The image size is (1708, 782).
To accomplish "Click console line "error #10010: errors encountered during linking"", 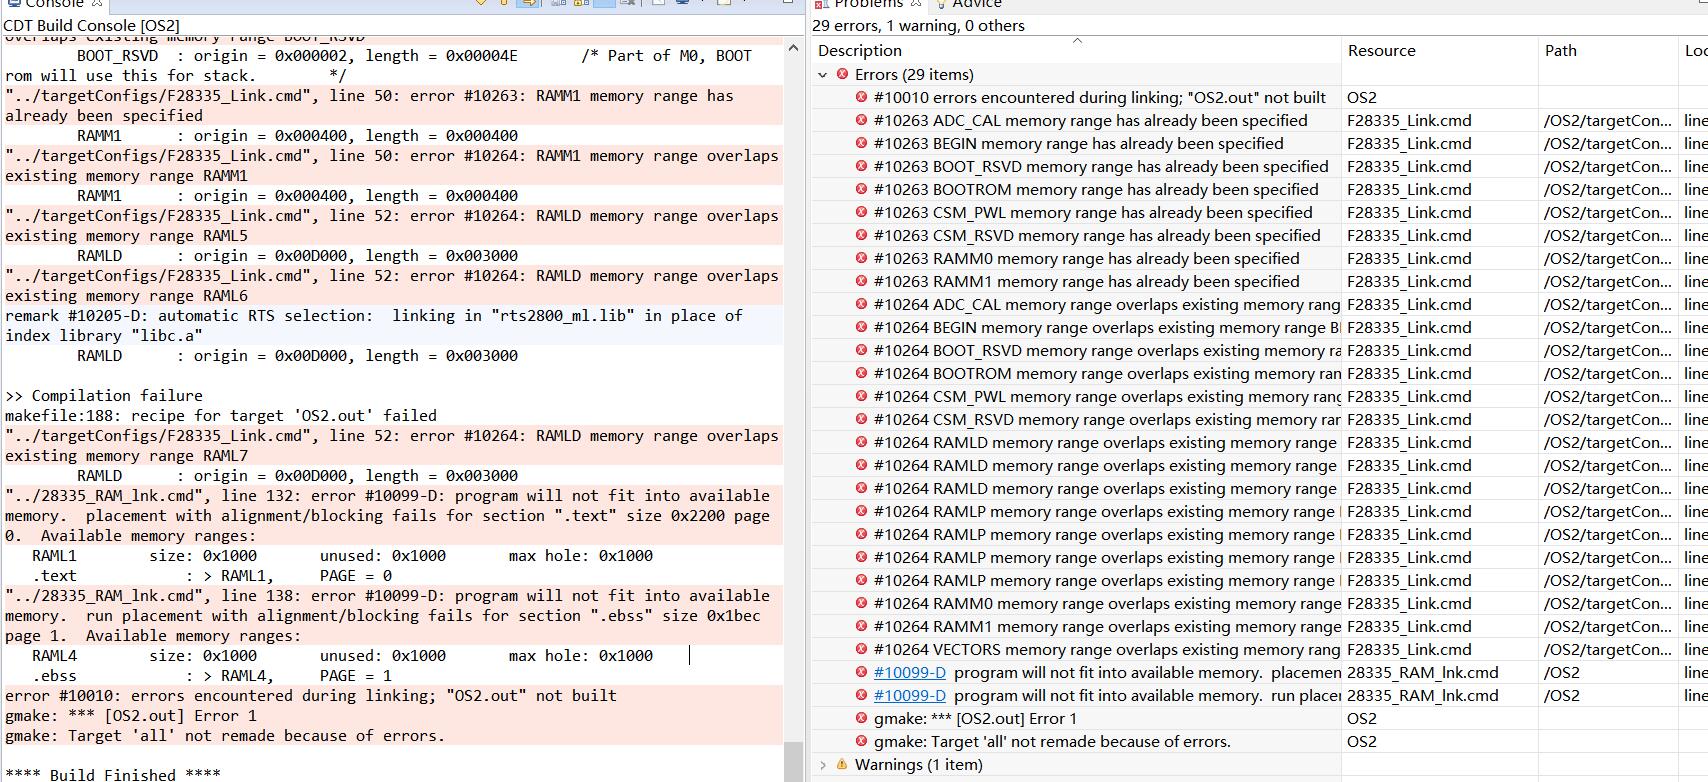I will click(x=311, y=696).
